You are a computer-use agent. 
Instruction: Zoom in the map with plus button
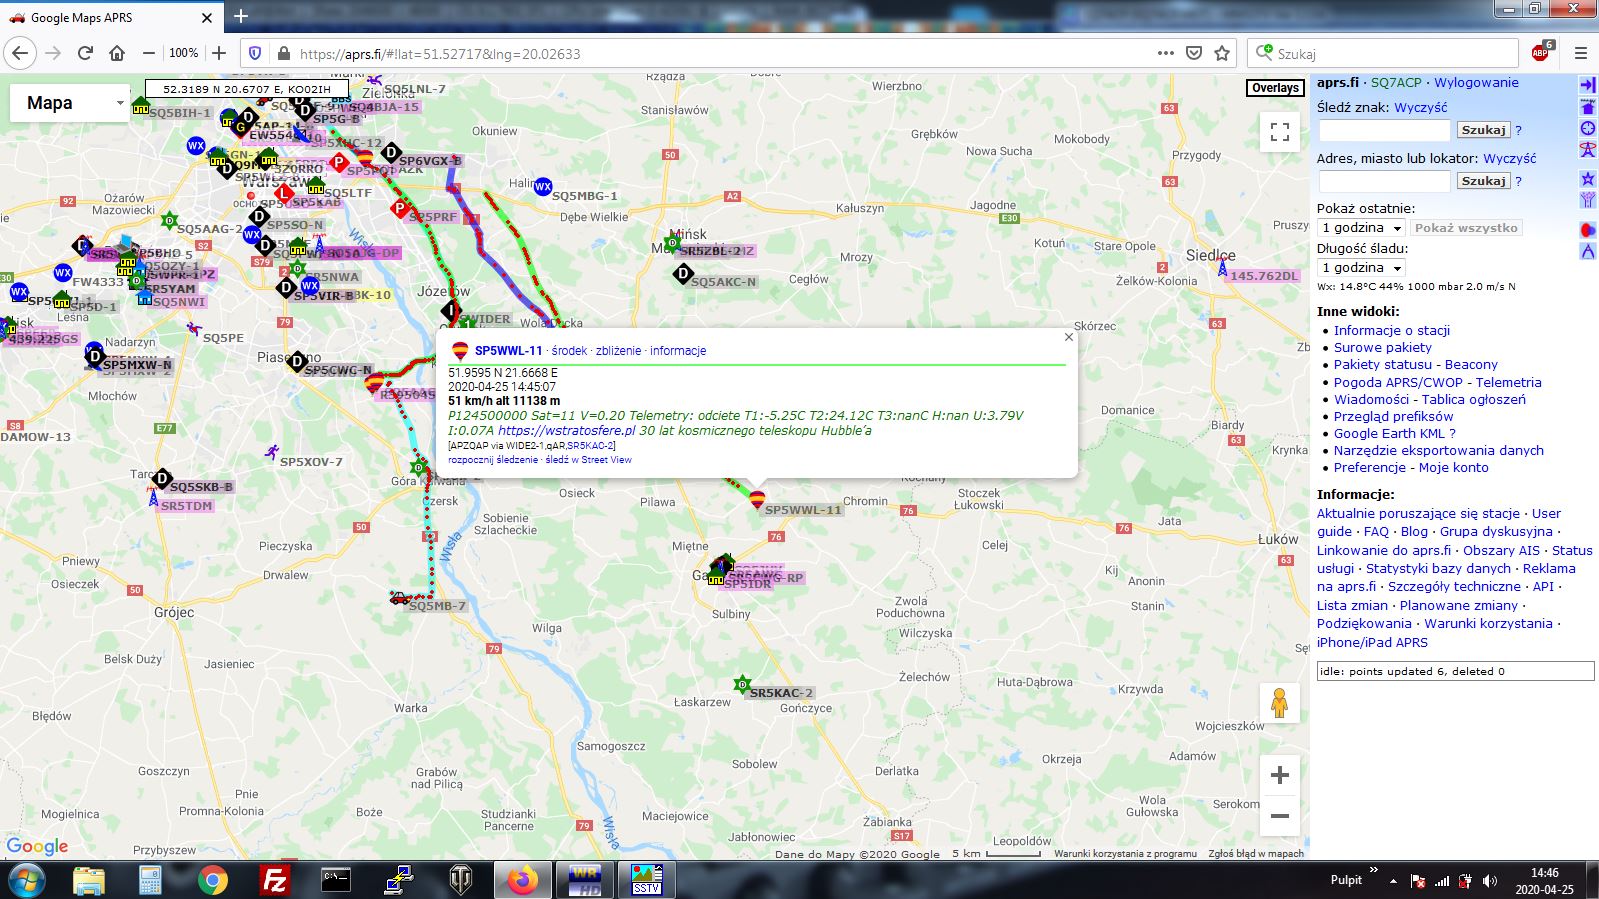click(1279, 775)
